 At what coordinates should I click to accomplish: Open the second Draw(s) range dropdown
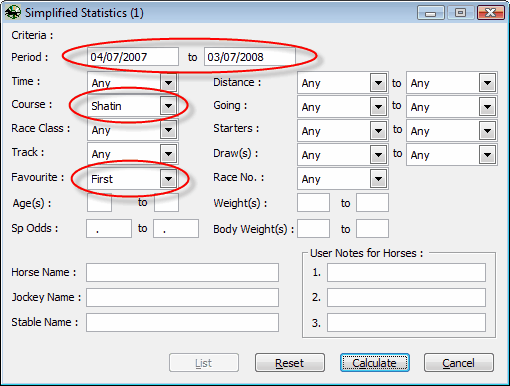452,155
